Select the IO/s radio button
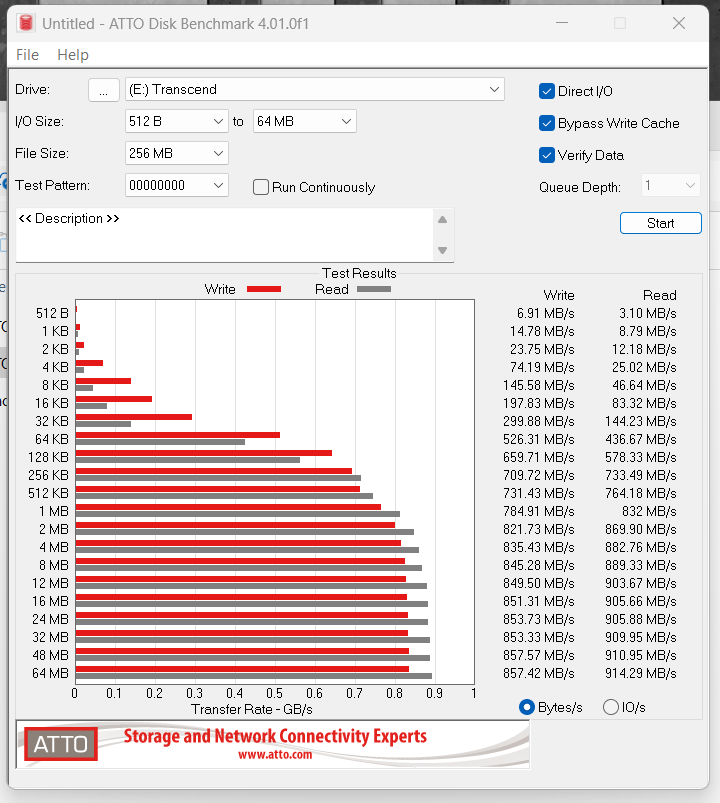The width and height of the screenshot is (720, 803). (610, 707)
